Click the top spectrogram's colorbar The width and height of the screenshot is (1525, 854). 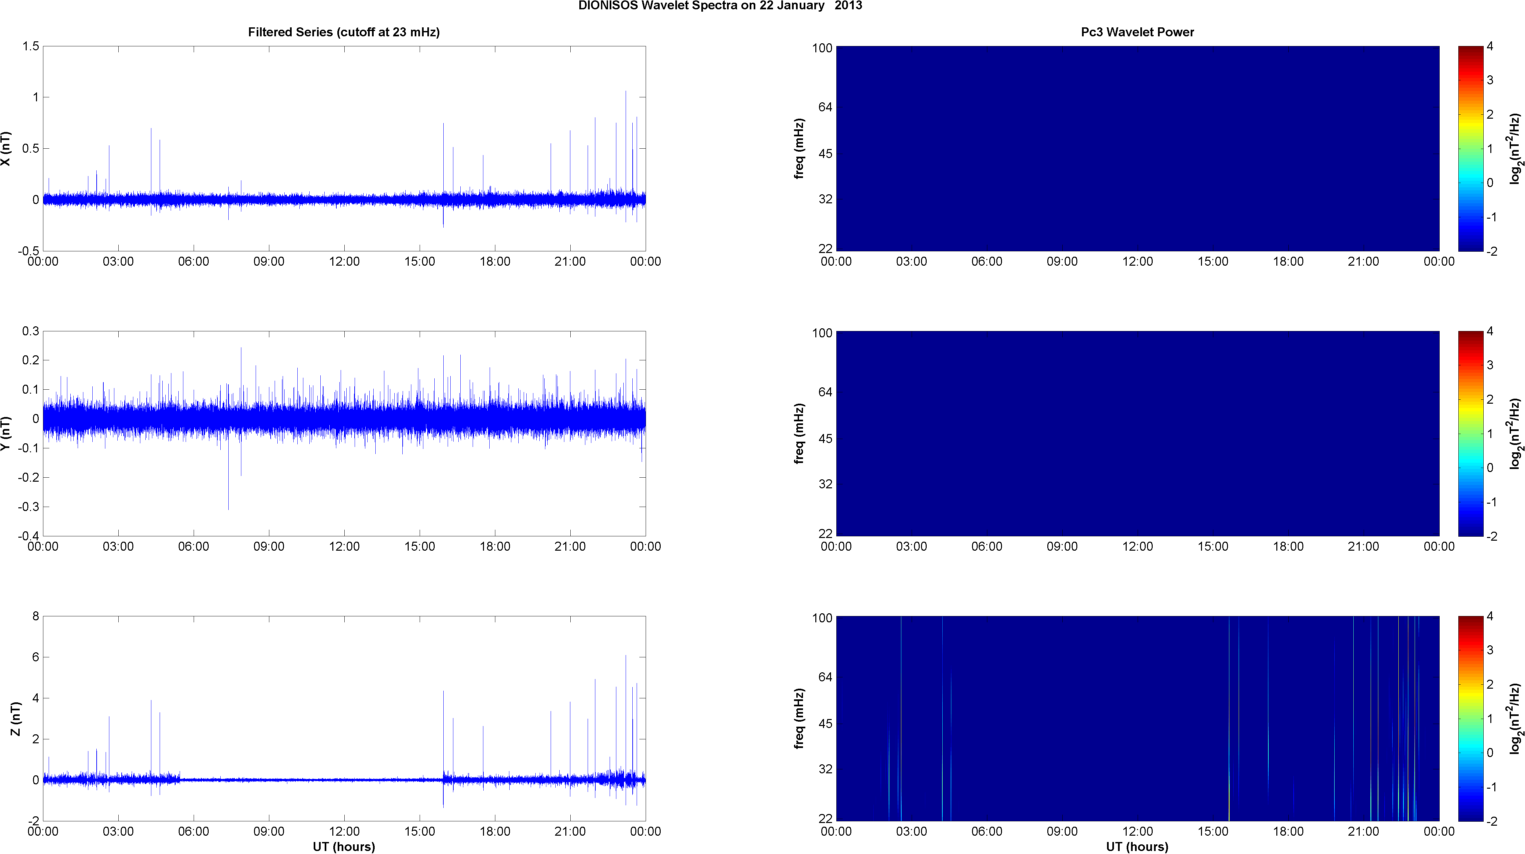(1470, 148)
